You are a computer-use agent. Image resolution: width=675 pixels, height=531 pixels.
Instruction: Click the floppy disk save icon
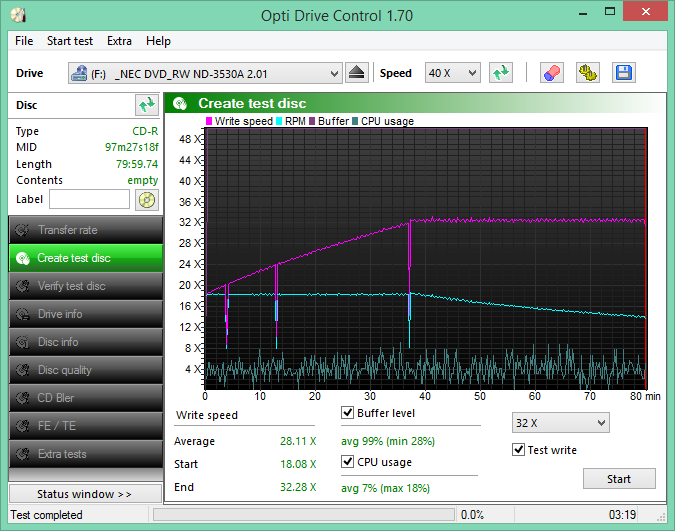624,73
